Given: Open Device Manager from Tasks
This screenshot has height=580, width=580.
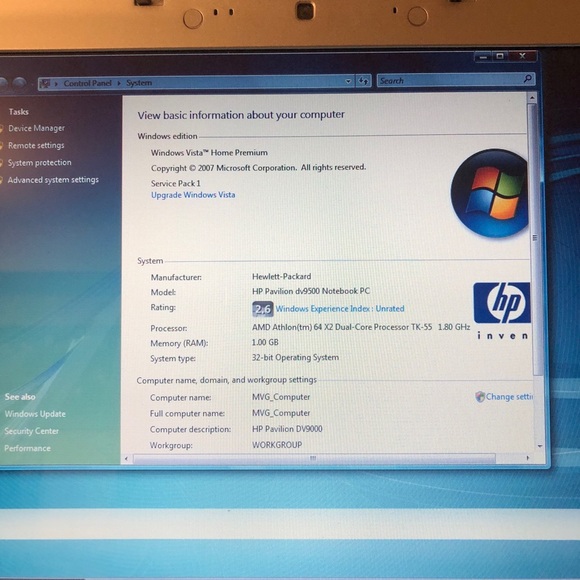Looking at the screenshot, I should (x=36, y=128).
